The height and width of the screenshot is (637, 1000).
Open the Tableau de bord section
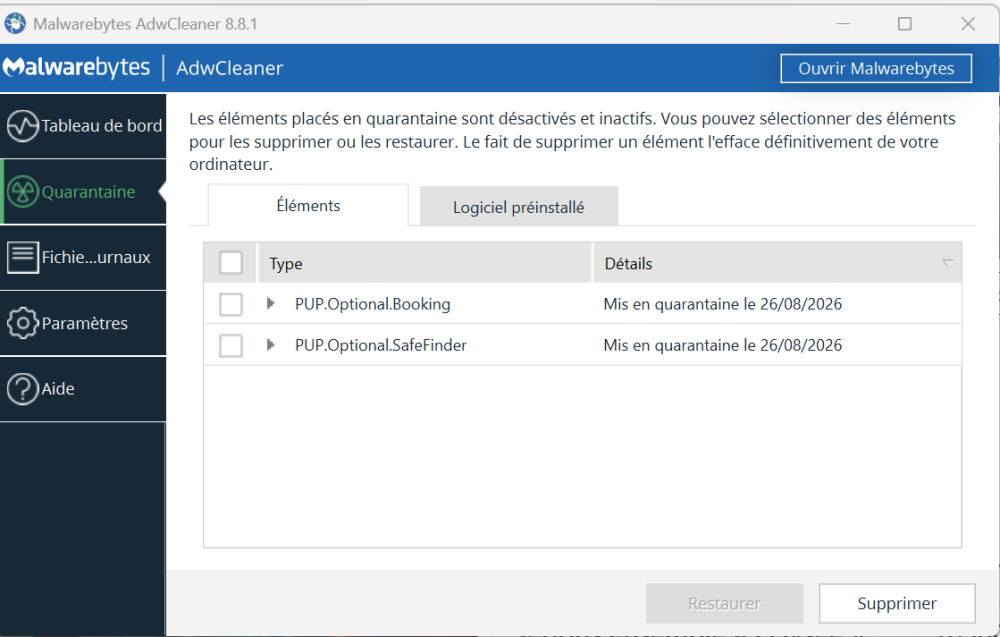(83, 126)
